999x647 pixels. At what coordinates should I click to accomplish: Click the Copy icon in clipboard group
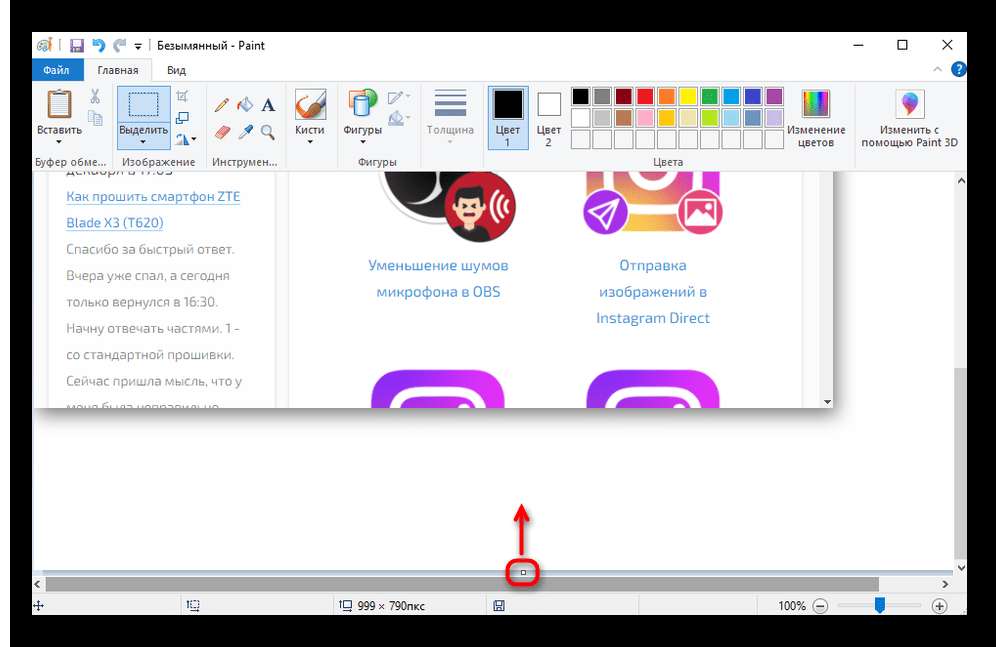coord(95,118)
